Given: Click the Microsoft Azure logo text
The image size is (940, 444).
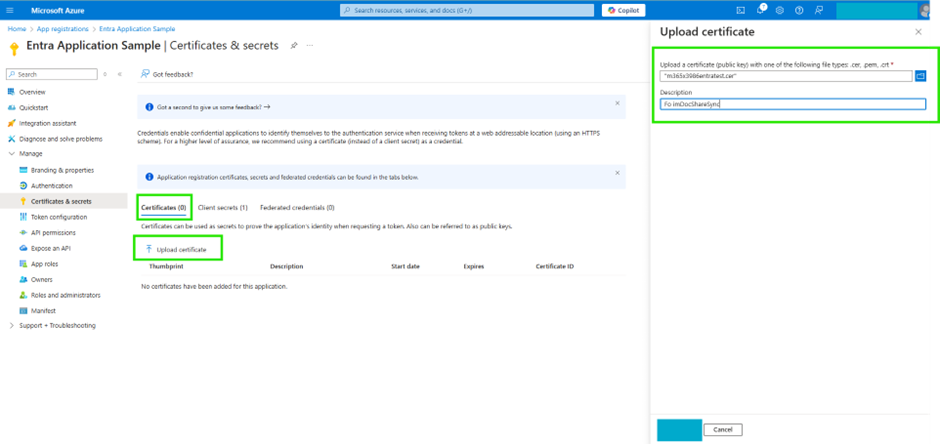Looking at the screenshot, I should tap(58, 11).
